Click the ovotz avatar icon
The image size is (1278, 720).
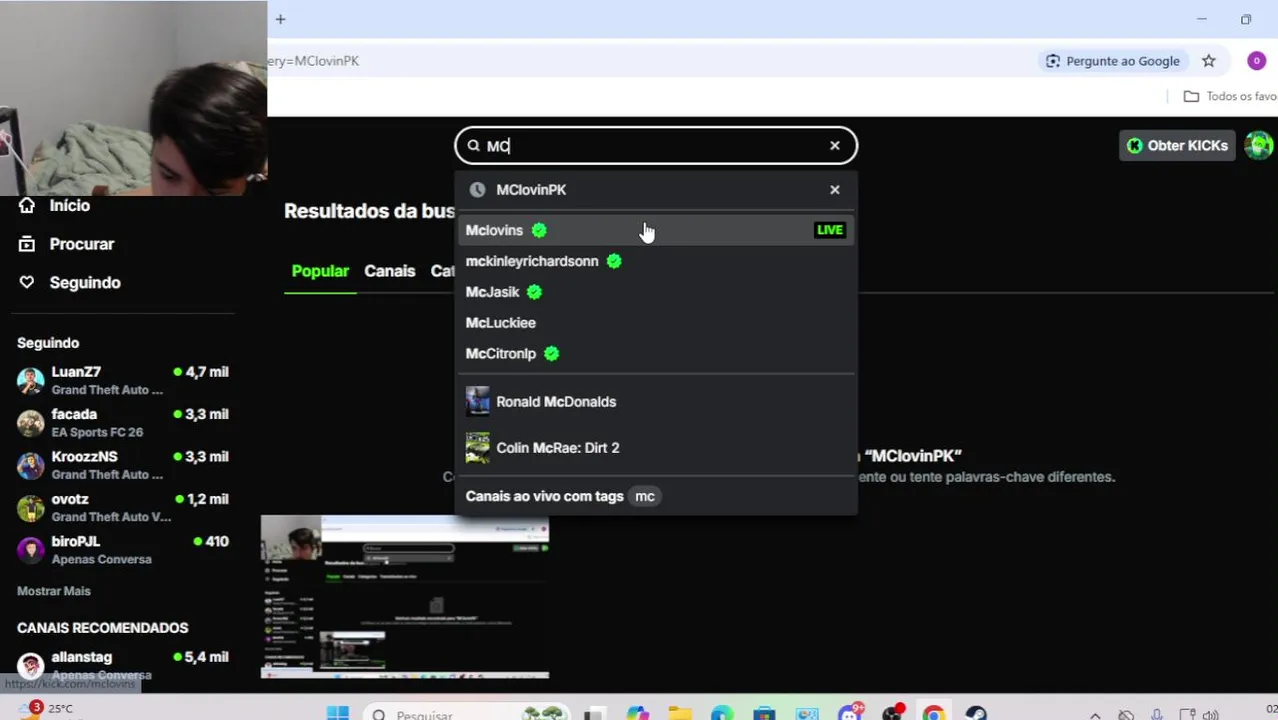pyautogui.click(x=31, y=508)
